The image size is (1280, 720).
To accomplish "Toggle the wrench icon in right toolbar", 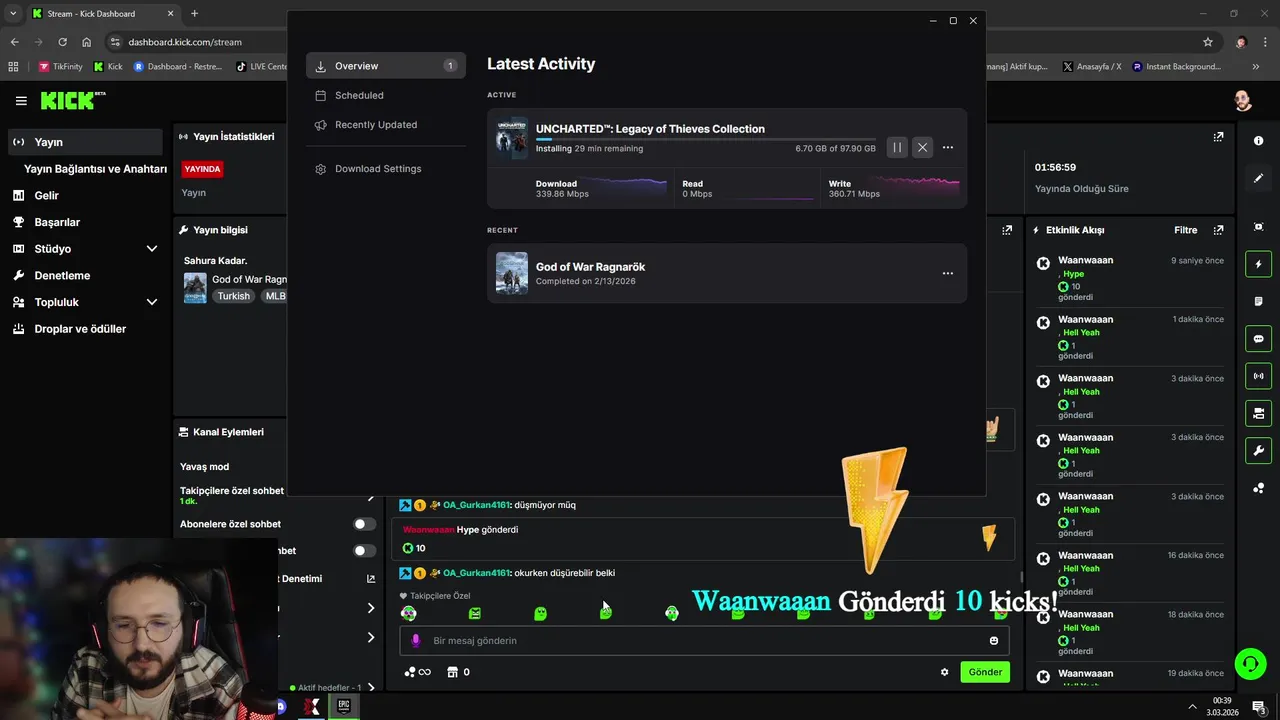I will (1258, 451).
